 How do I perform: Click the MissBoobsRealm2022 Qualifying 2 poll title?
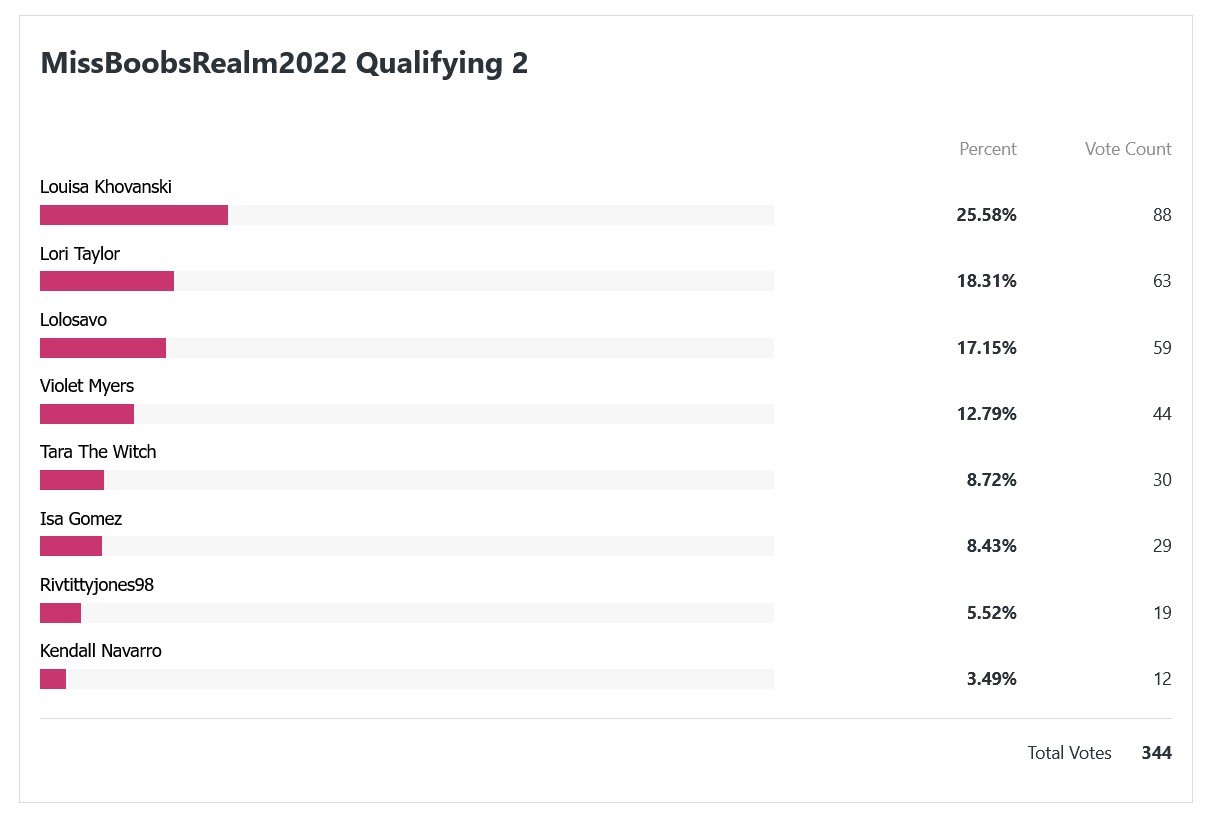pyautogui.click(x=284, y=64)
